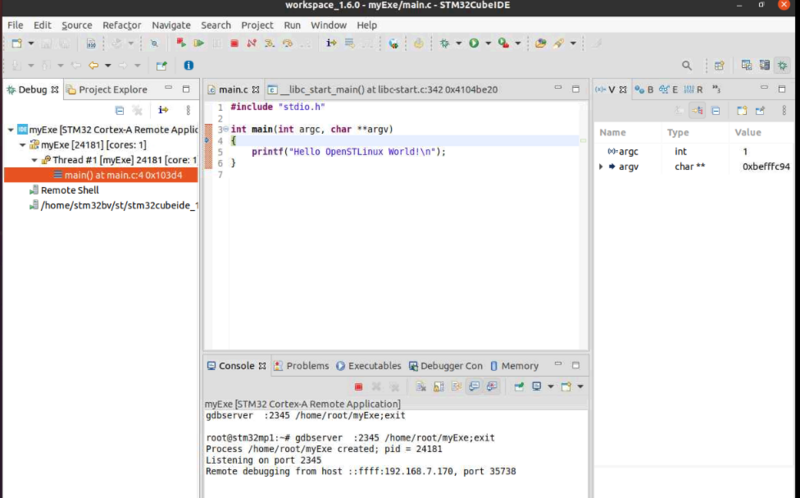The image size is (800, 498).
Task: Open the dropdown arrow beside the New icon
Action: point(31,43)
